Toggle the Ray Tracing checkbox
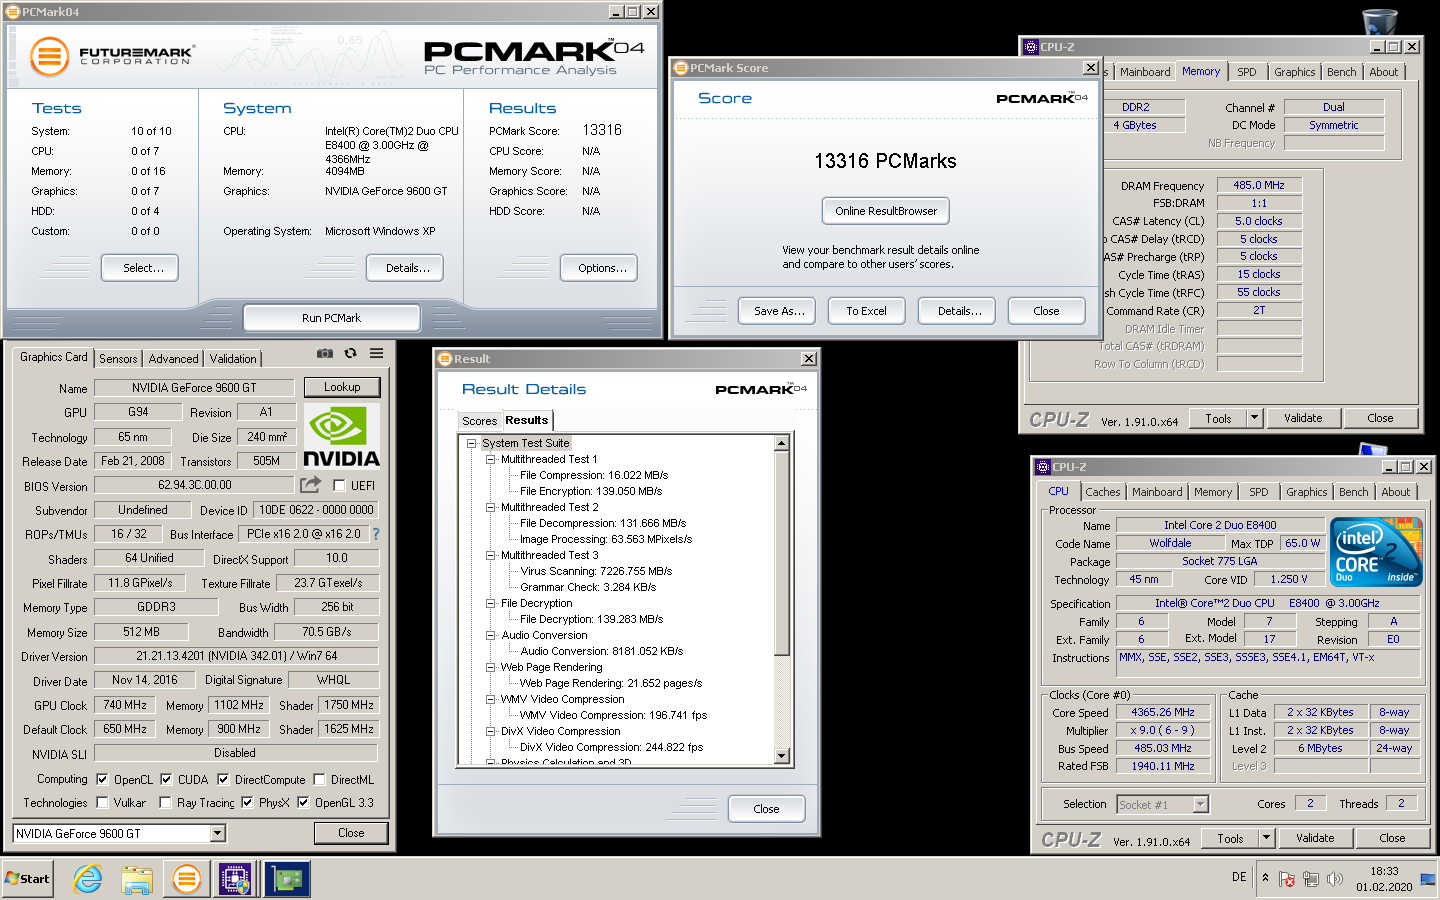 [165, 802]
